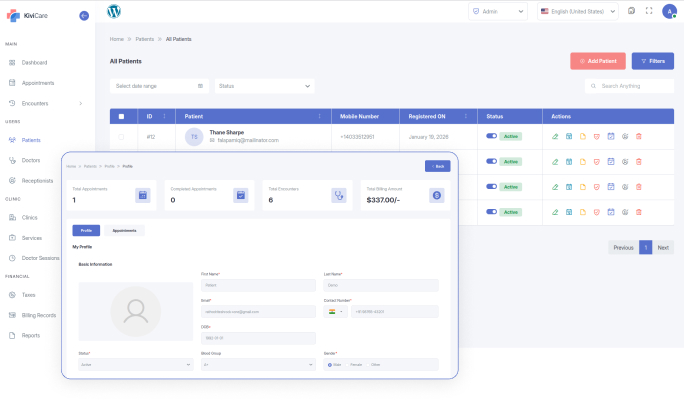
Task: Click the Search Anything field
Action: point(629,86)
